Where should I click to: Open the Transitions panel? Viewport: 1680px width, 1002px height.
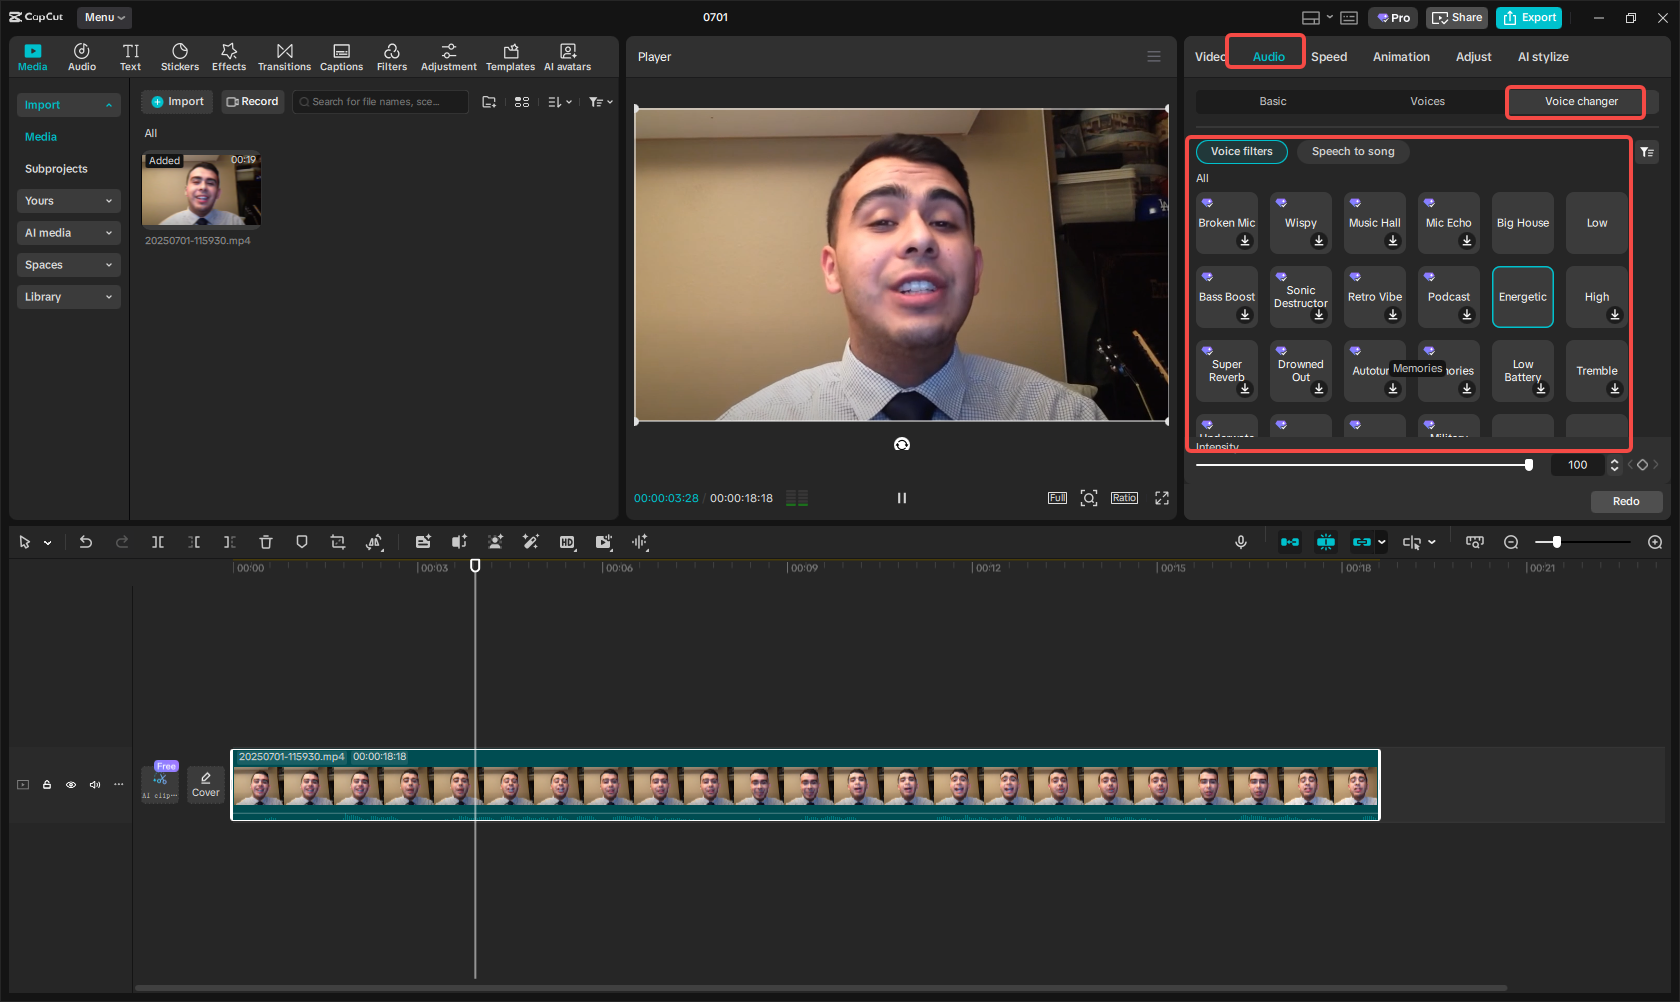tap(284, 57)
